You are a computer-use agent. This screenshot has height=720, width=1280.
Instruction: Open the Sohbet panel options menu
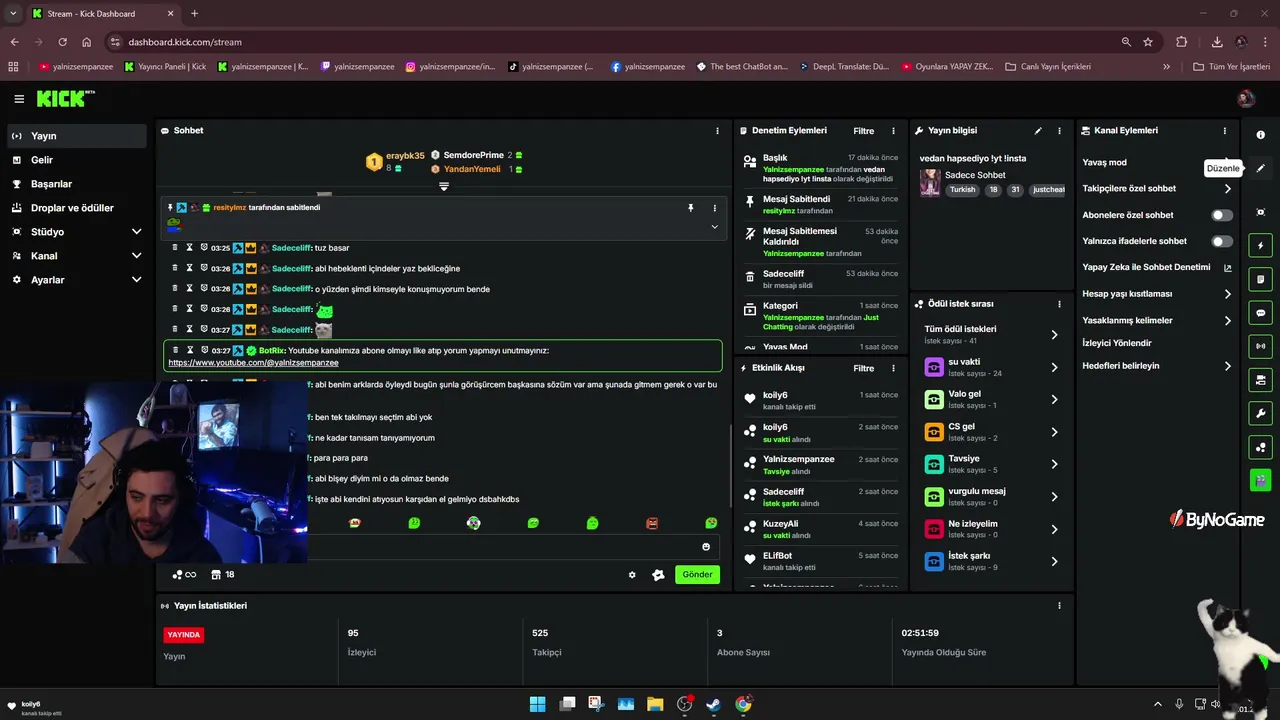(716, 131)
